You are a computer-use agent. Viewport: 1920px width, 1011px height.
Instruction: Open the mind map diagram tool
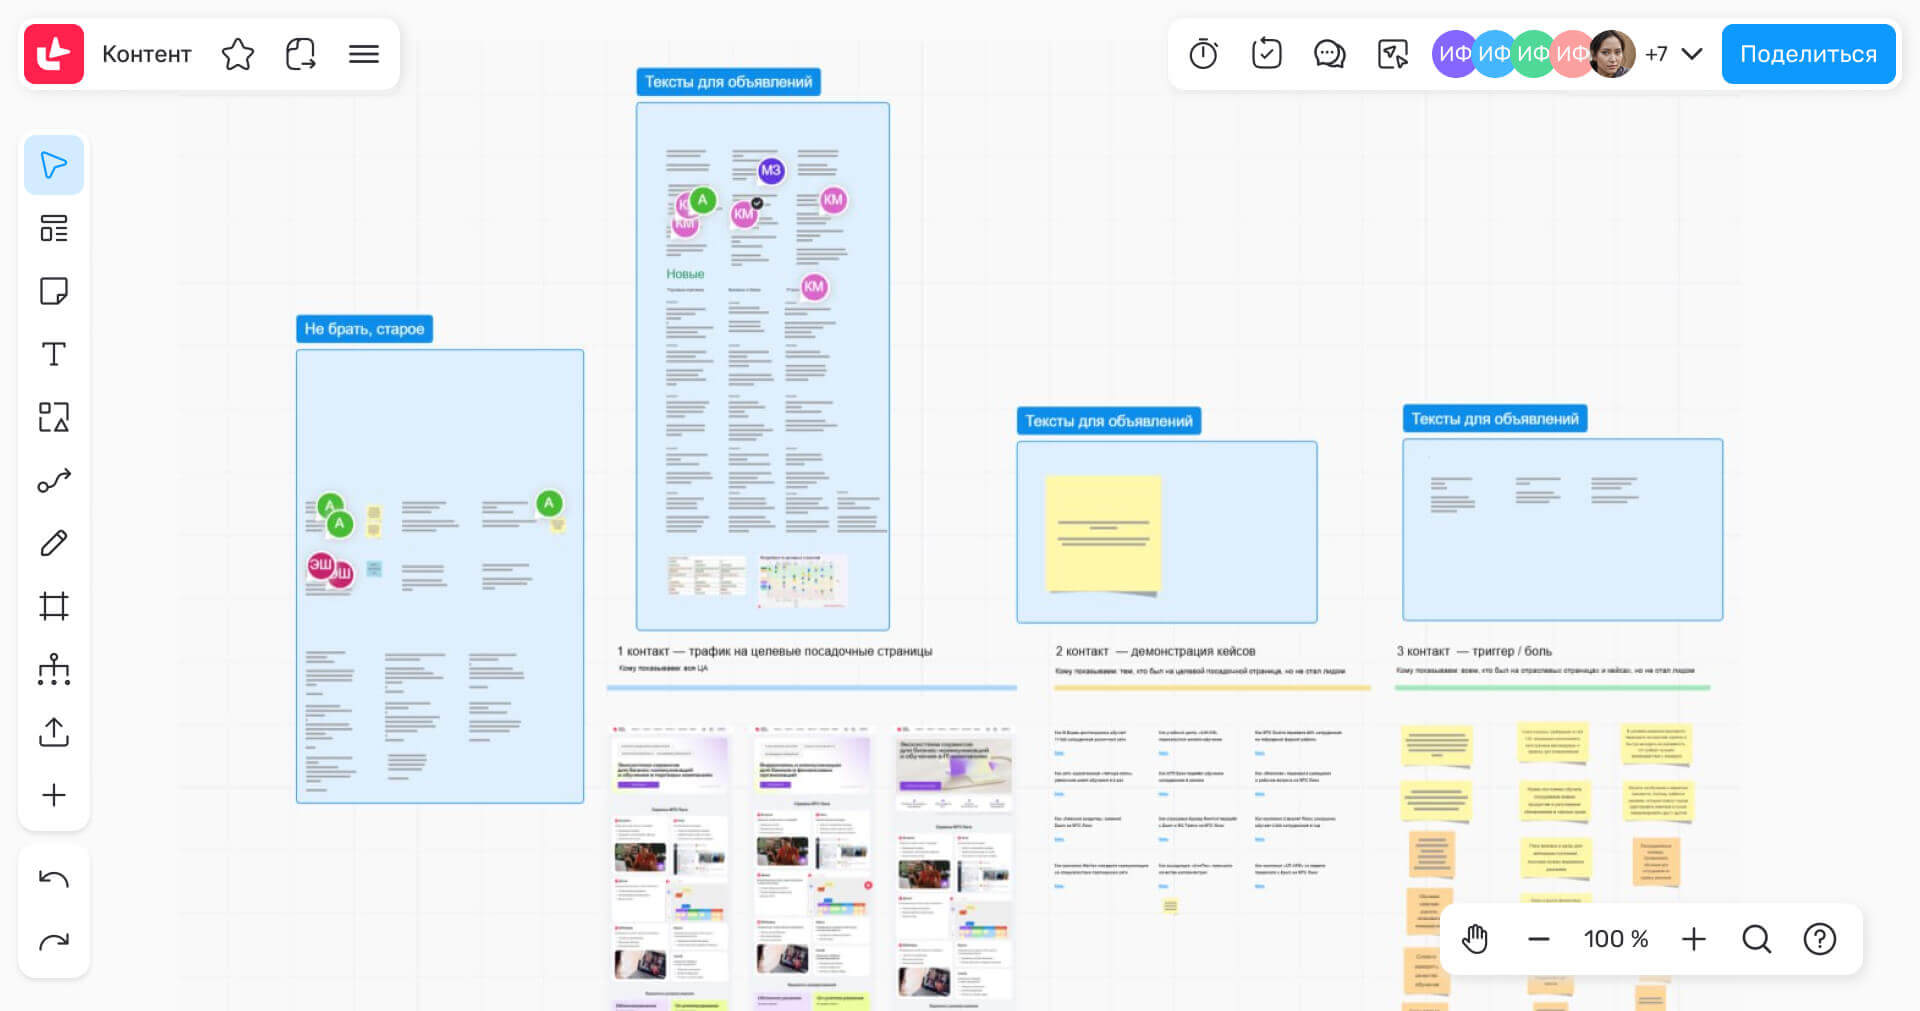pyautogui.click(x=54, y=669)
